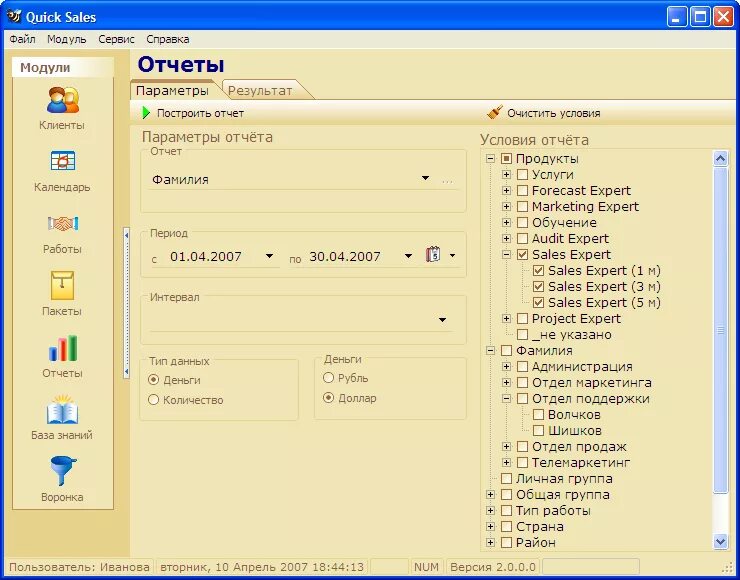Click the conditions tree scroll down arrow
Screen dimensions: 740x580
click(x=721, y=541)
